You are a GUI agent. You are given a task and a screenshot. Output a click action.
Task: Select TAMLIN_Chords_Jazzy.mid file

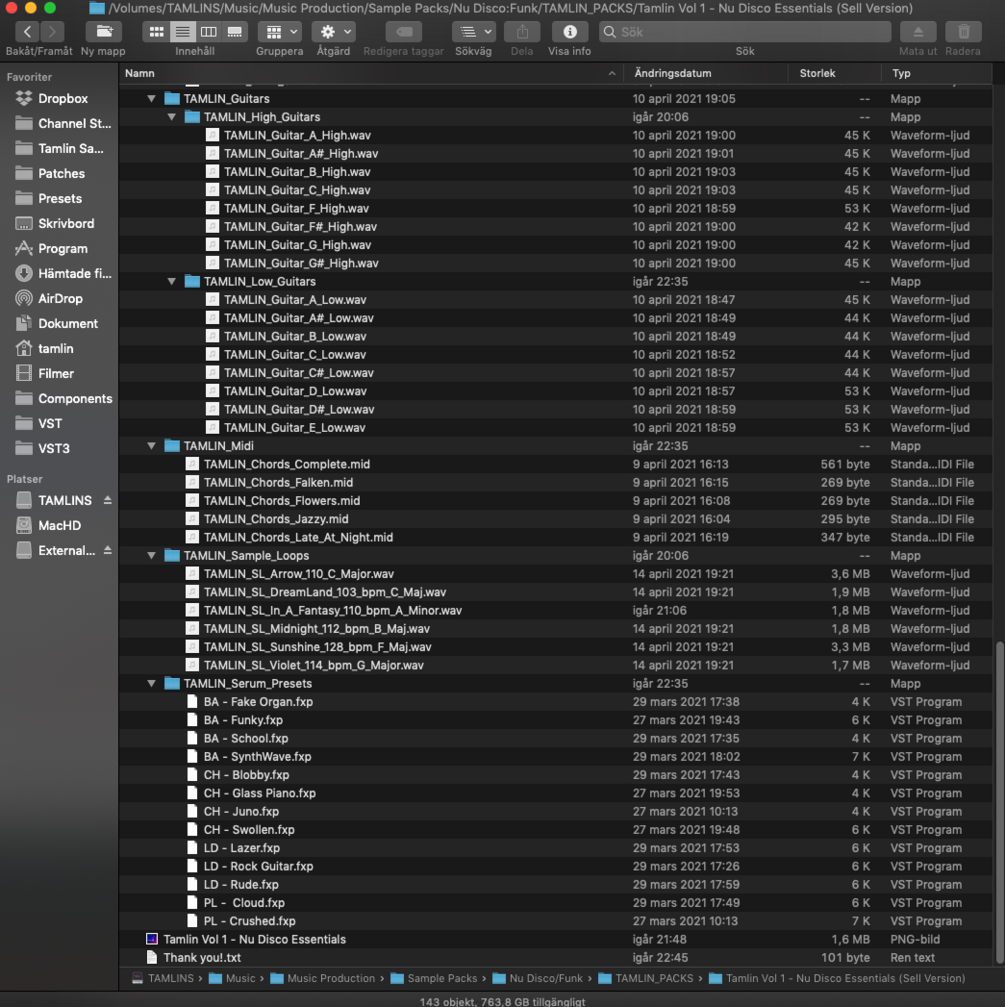(x=555, y=519)
